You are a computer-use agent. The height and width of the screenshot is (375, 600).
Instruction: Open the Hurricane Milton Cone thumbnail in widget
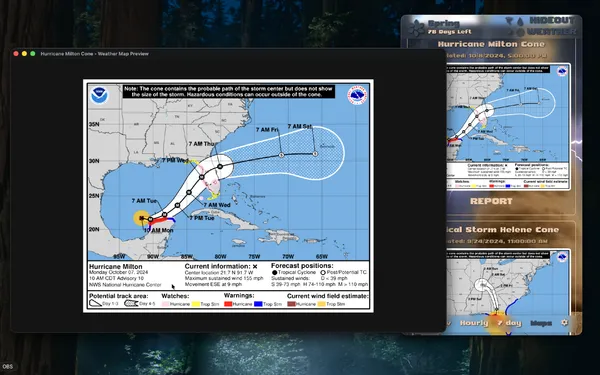tap(509, 126)
